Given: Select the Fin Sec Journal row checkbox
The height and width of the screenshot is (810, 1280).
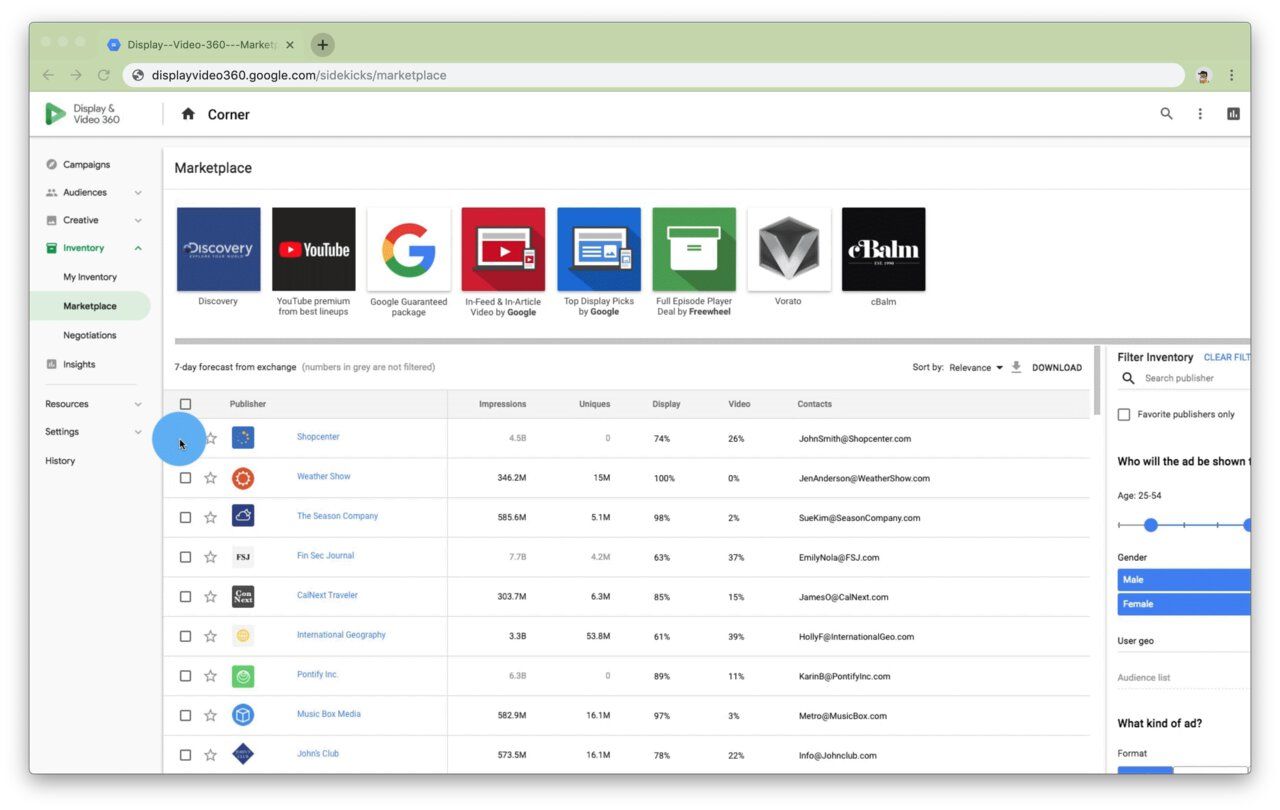Looking at the screenshot, I should tap(185, 557).
